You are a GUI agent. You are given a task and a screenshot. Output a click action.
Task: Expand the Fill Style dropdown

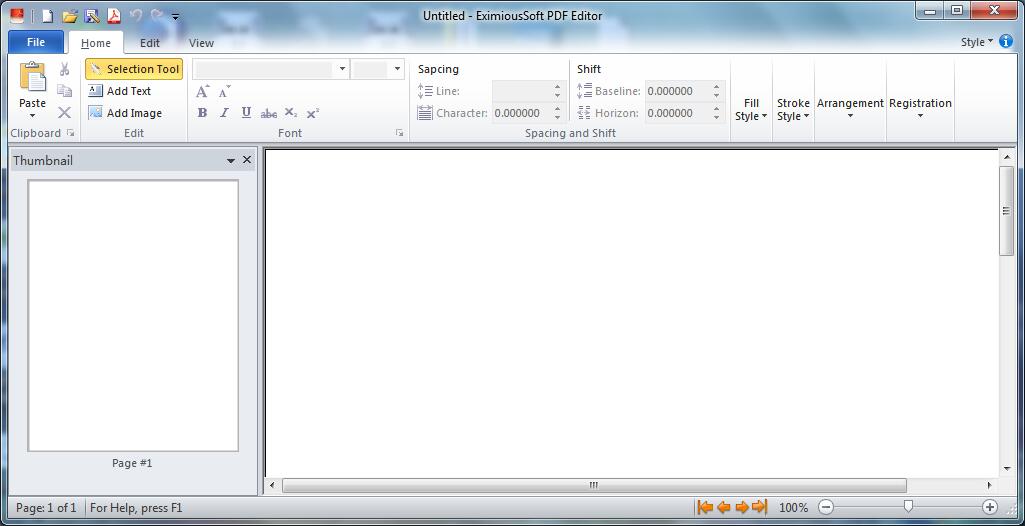[x=751, y=110]
